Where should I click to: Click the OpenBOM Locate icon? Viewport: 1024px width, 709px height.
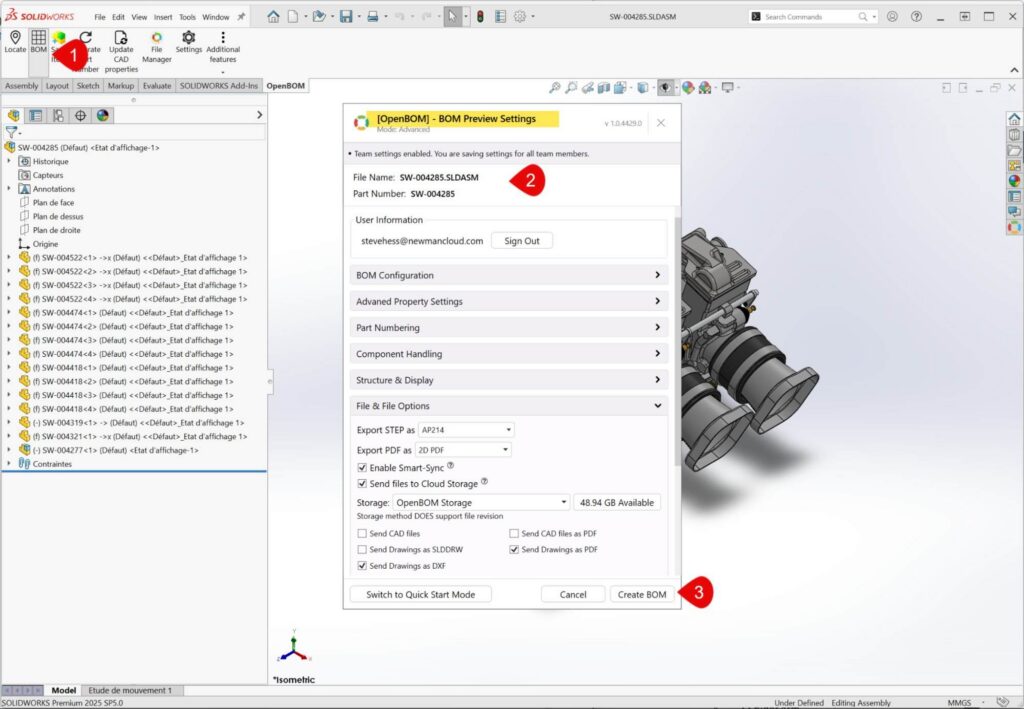(15, 37)
